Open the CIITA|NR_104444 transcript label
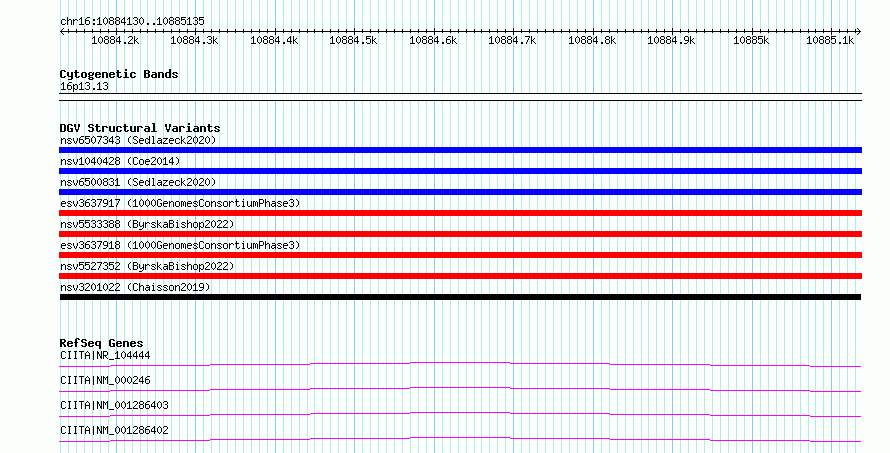This screenshot has height=453, width=890. tap(105, 355)
